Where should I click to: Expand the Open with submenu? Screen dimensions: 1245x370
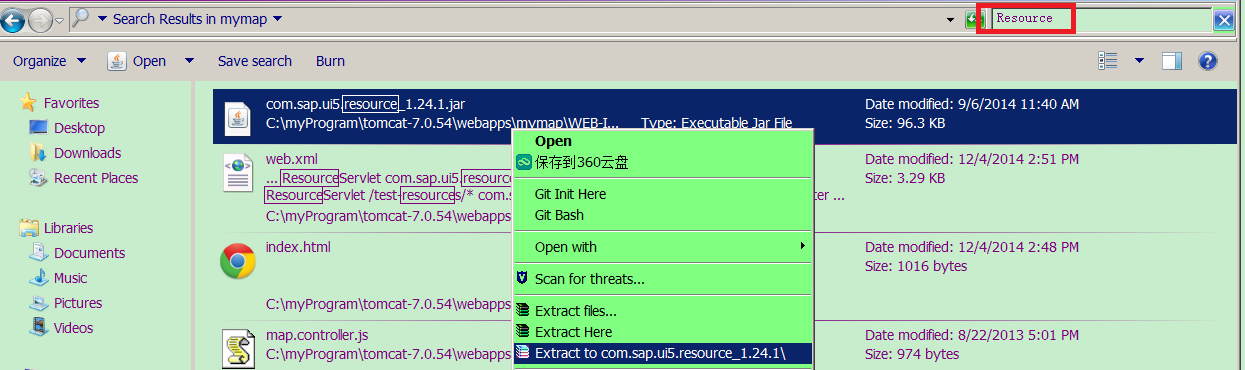pos(663,247)
